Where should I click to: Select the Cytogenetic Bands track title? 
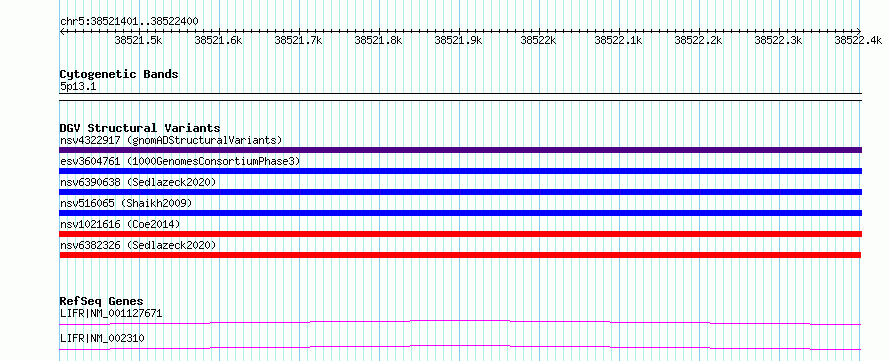click(x=119, y=74)
